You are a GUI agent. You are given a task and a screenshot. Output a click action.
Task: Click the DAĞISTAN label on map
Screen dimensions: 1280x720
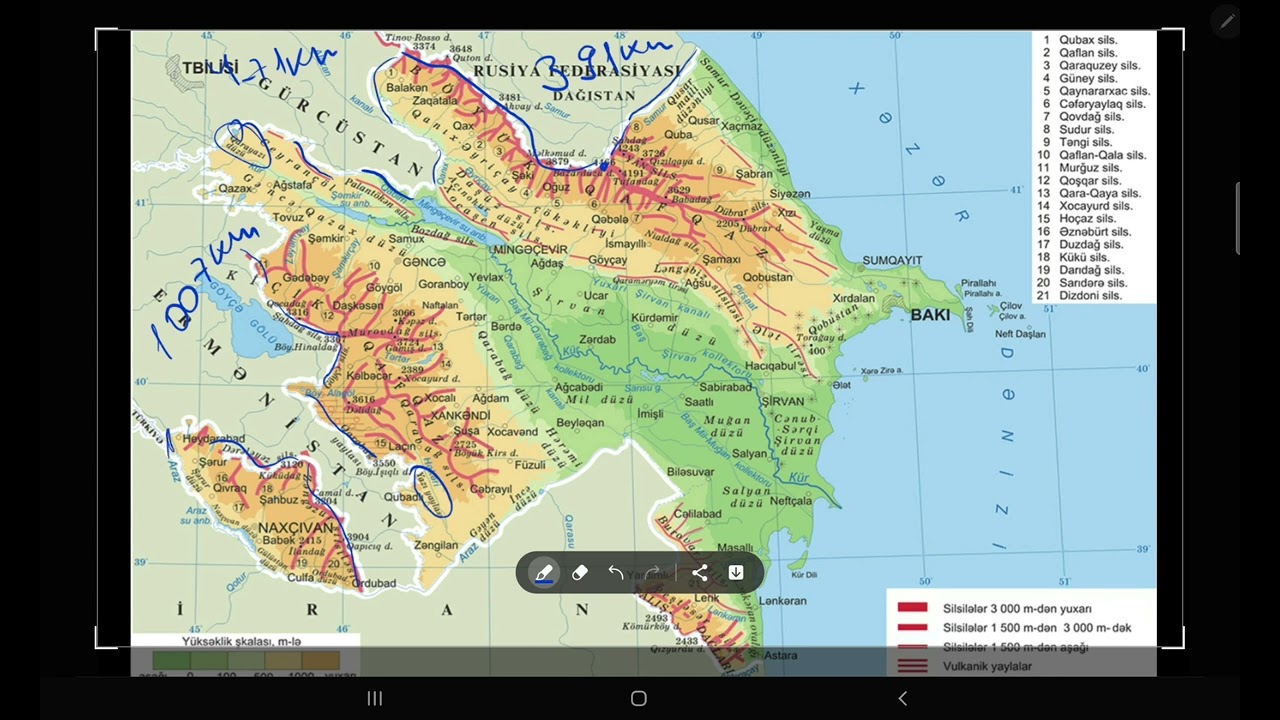[x=592, y=95]
